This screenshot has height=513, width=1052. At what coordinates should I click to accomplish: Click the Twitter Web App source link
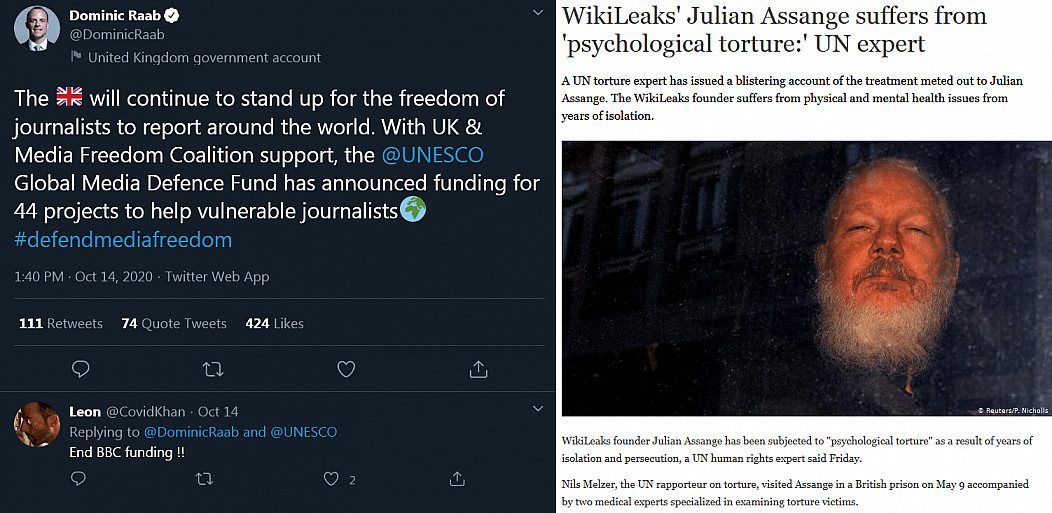(x=217, y=276)
